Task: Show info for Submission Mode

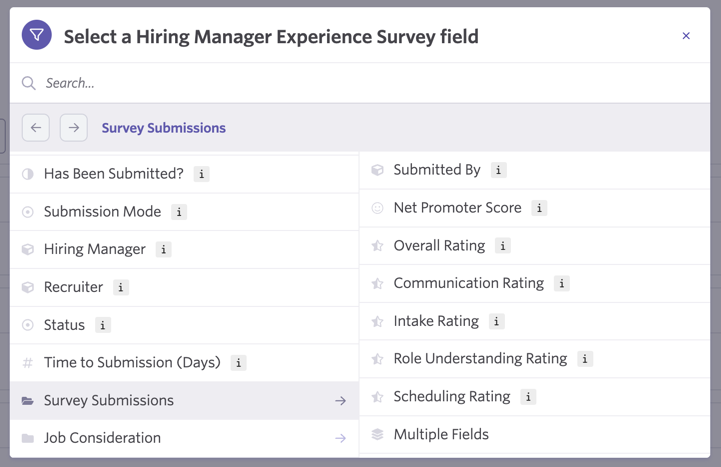Action: [179, 212]
